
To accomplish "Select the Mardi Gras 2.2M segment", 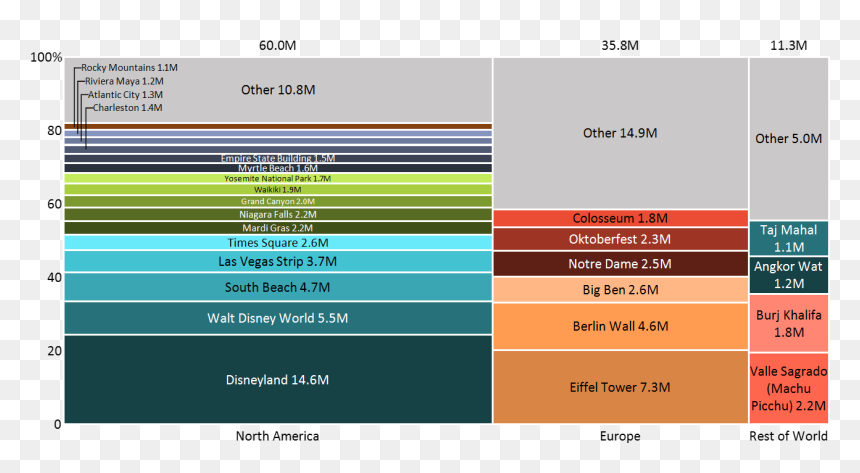I will click(x=278, y=228).
